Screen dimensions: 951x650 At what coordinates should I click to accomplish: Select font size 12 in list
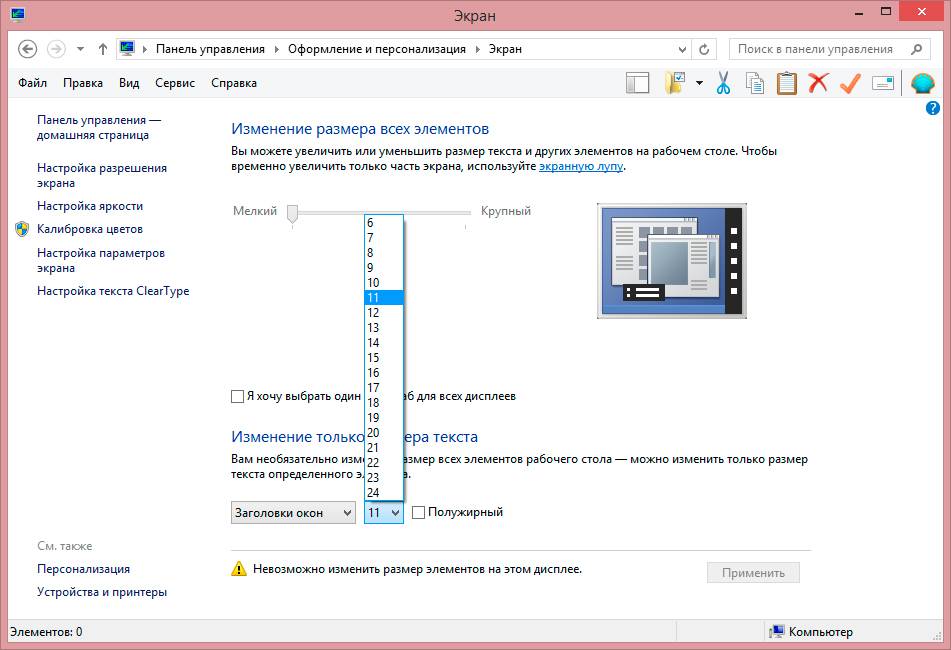click(383, 313)
